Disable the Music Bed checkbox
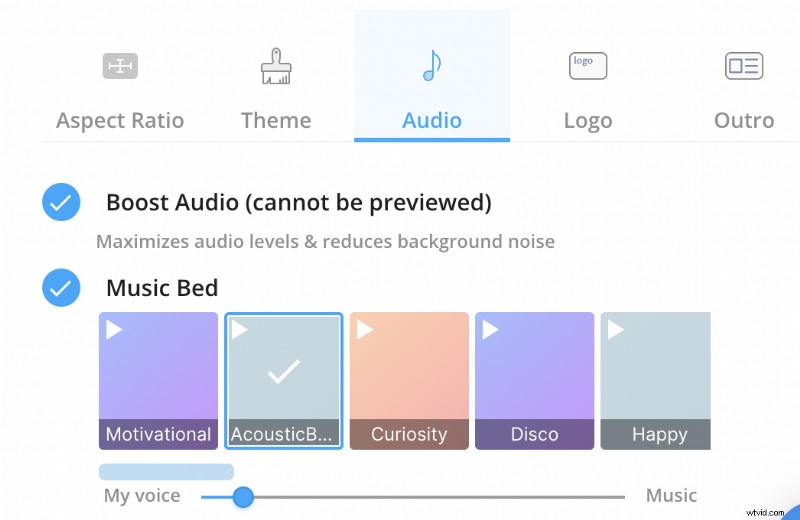The width and height of the screenshot is (800, 520). [61, 289]
